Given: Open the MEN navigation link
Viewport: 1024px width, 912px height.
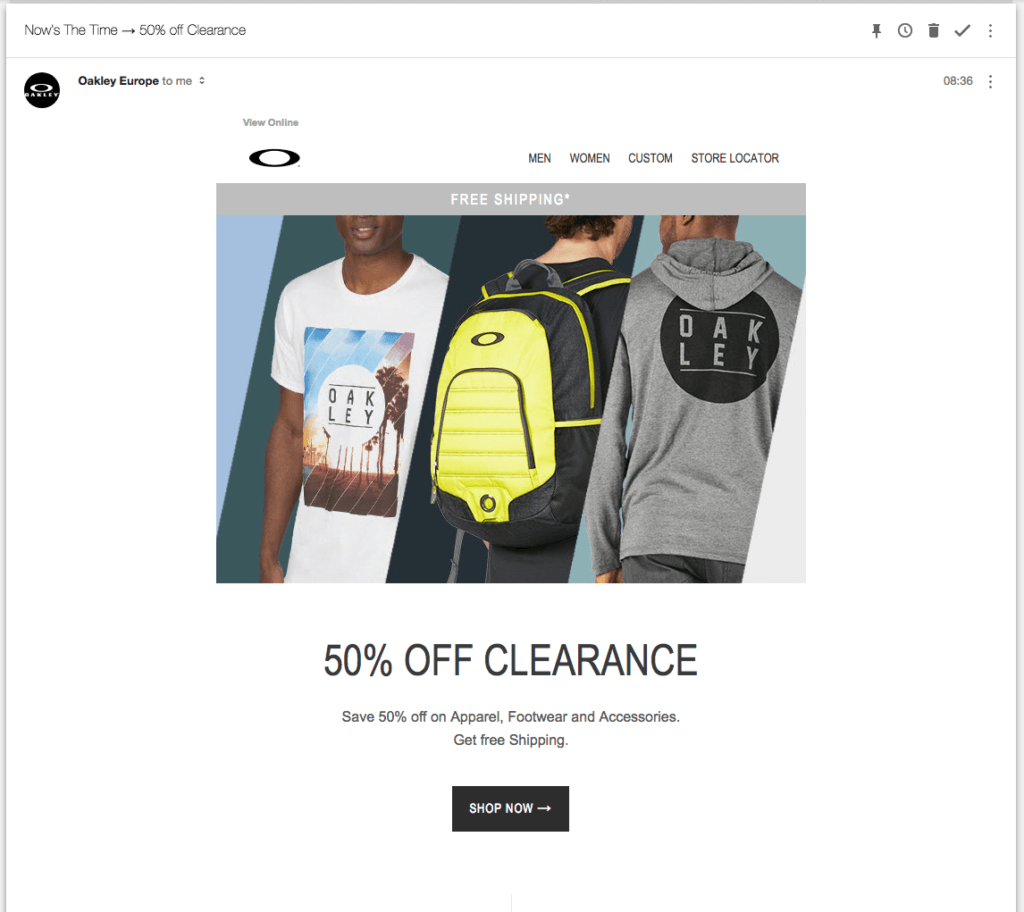Looking at the screenshot, I should click(x=539, y=158).
